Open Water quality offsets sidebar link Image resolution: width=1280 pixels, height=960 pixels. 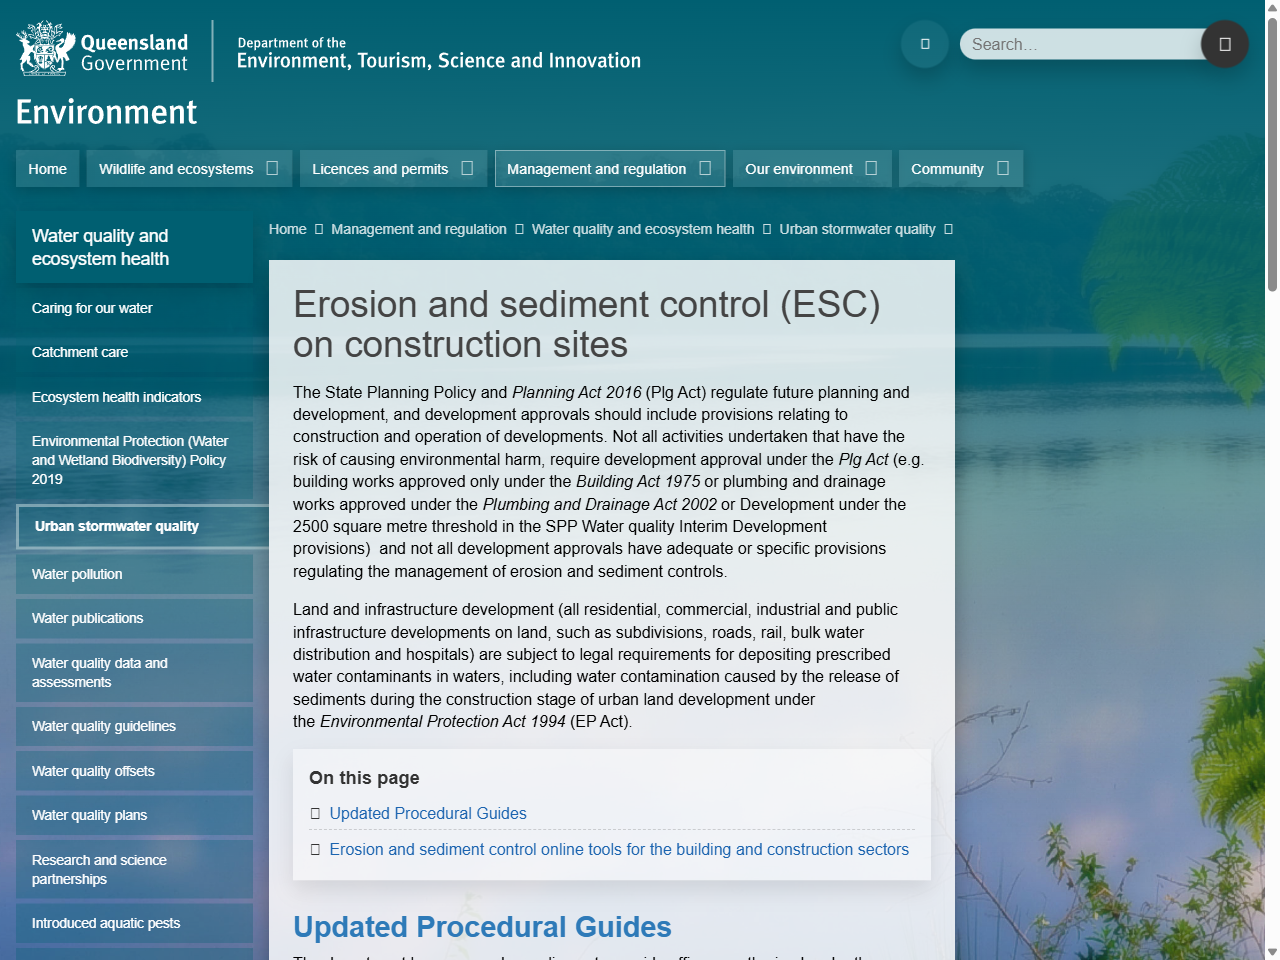pyautogui.click(x=134, y=771)
